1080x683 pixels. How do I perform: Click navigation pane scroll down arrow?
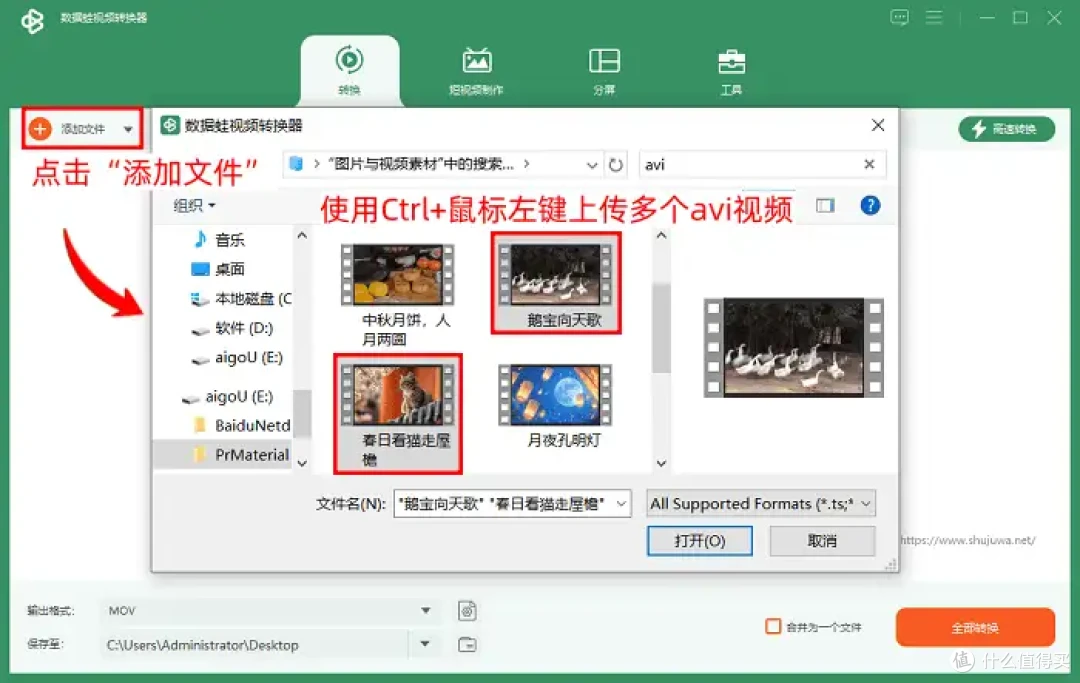(302, 463)
